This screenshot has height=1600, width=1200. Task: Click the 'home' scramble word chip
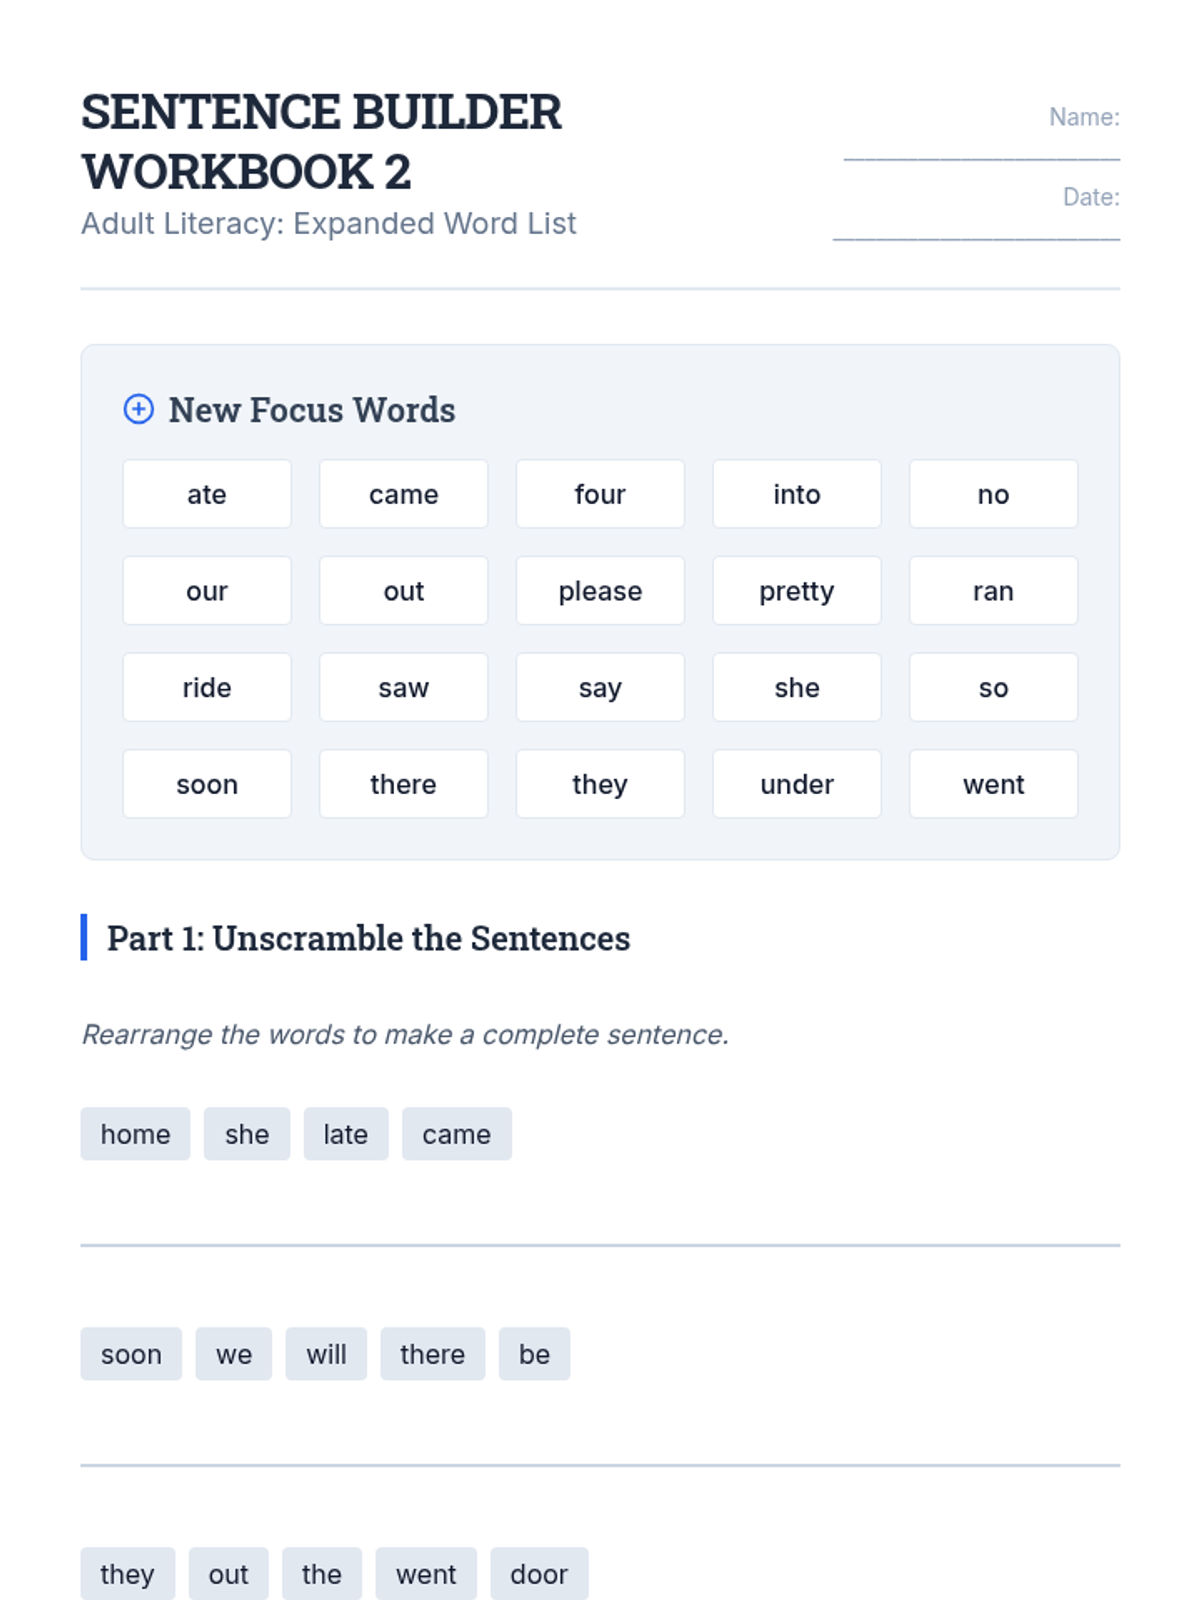135,1134
